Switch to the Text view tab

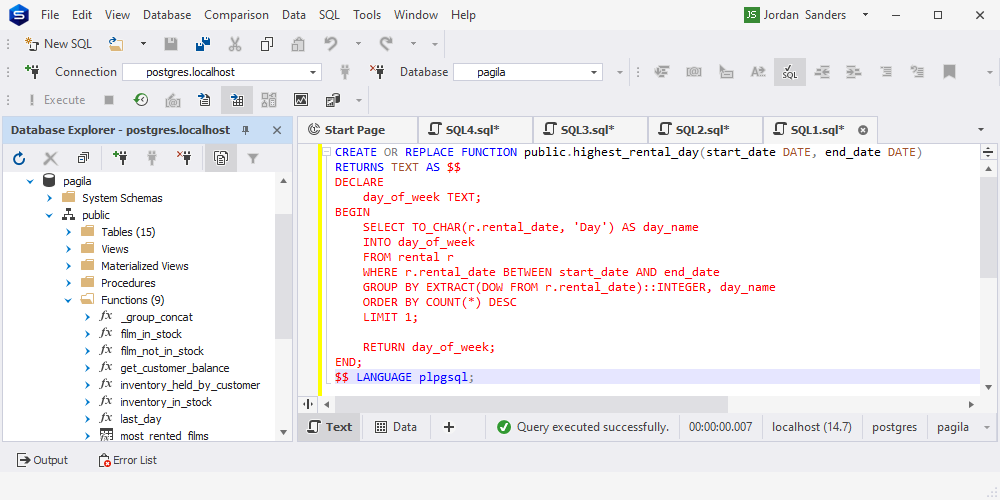[330, 427]
